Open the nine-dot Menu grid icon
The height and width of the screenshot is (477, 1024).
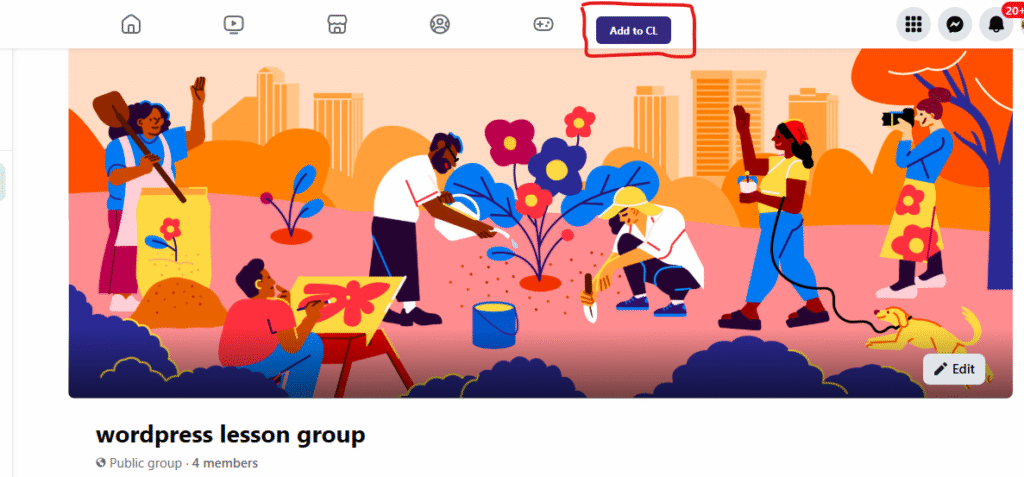click(913, 25)
